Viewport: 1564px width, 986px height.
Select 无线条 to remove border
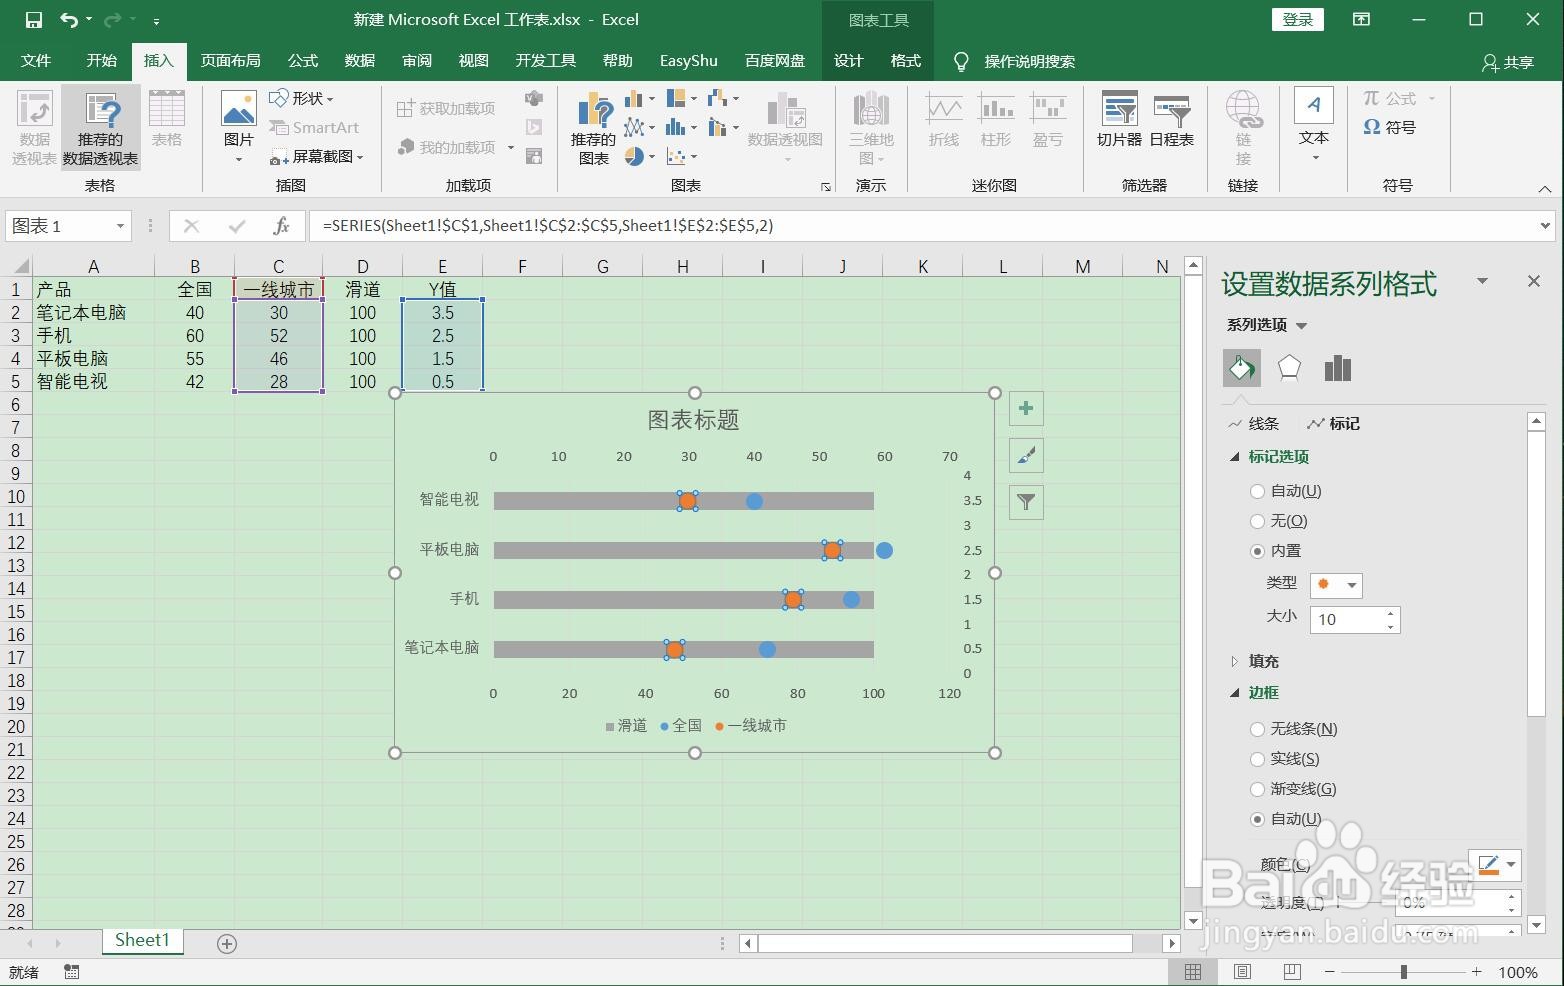point(1257,729)
